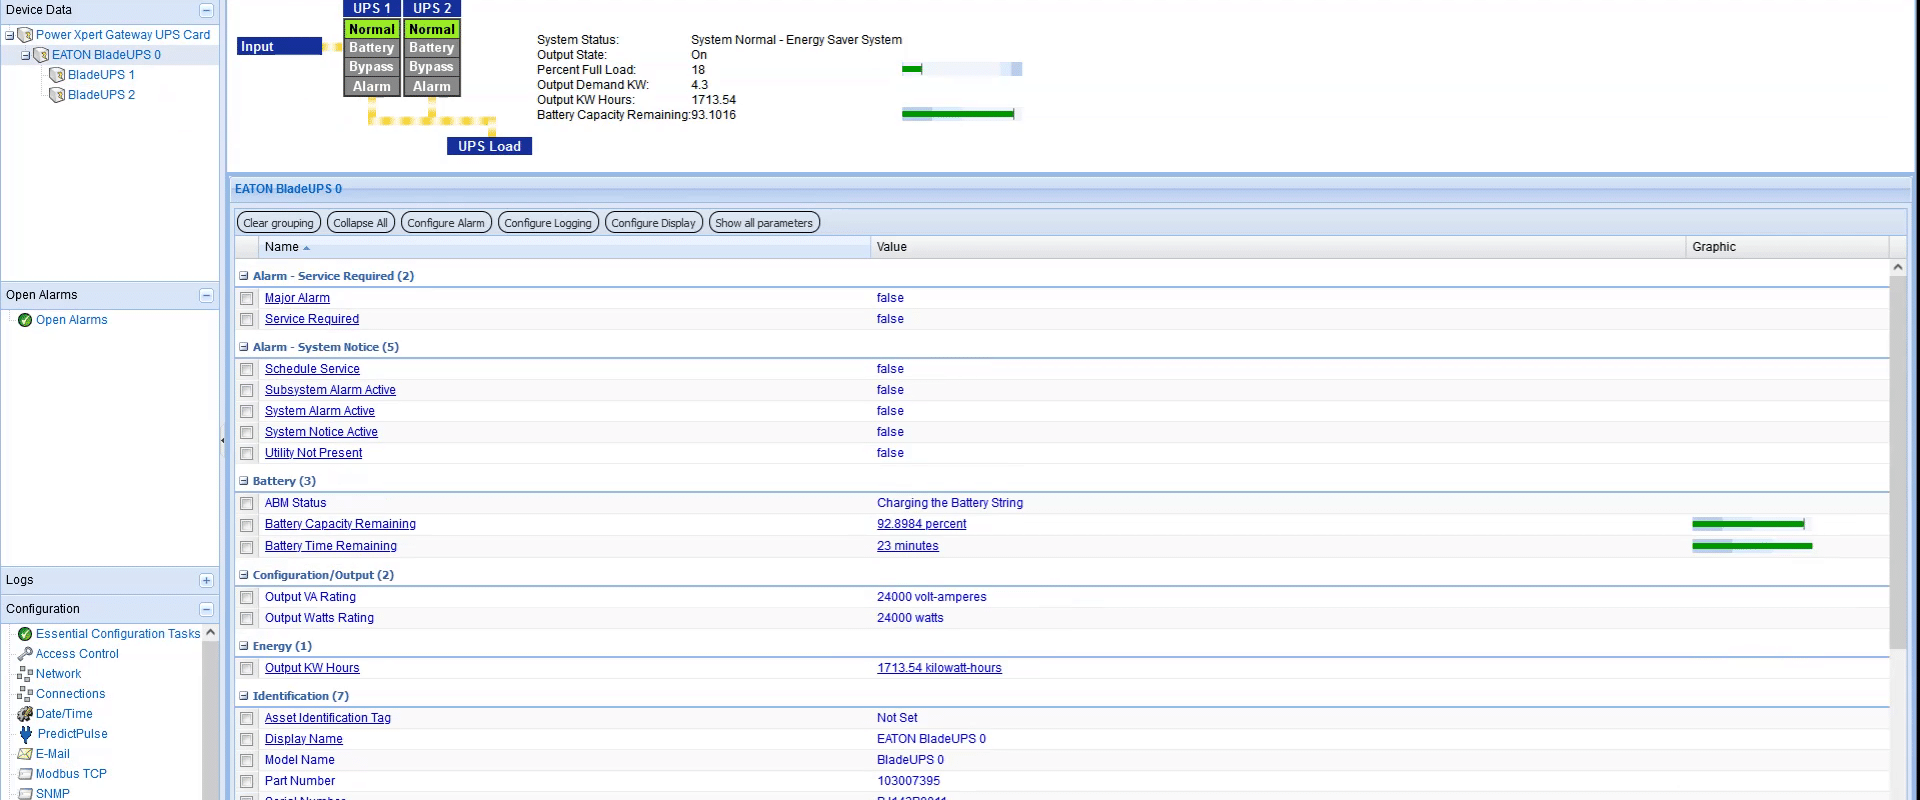
Task: Click the Modbus TCP icon
Action: pos(25,774)
